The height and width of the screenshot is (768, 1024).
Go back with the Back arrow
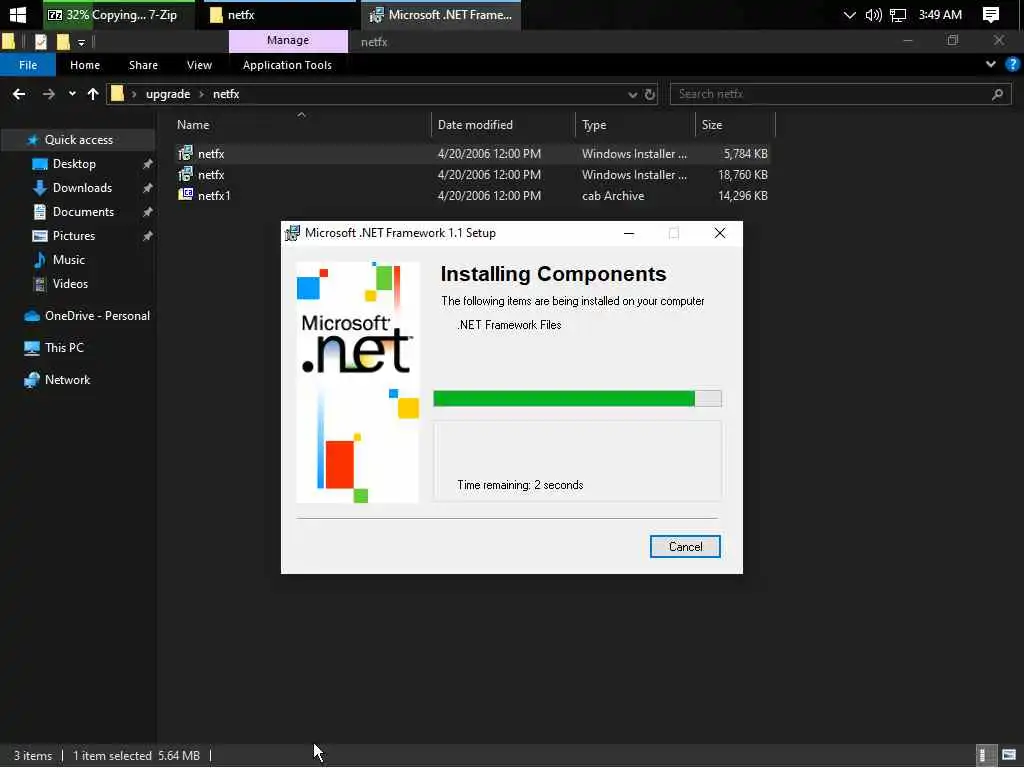(x=19, y=94)
